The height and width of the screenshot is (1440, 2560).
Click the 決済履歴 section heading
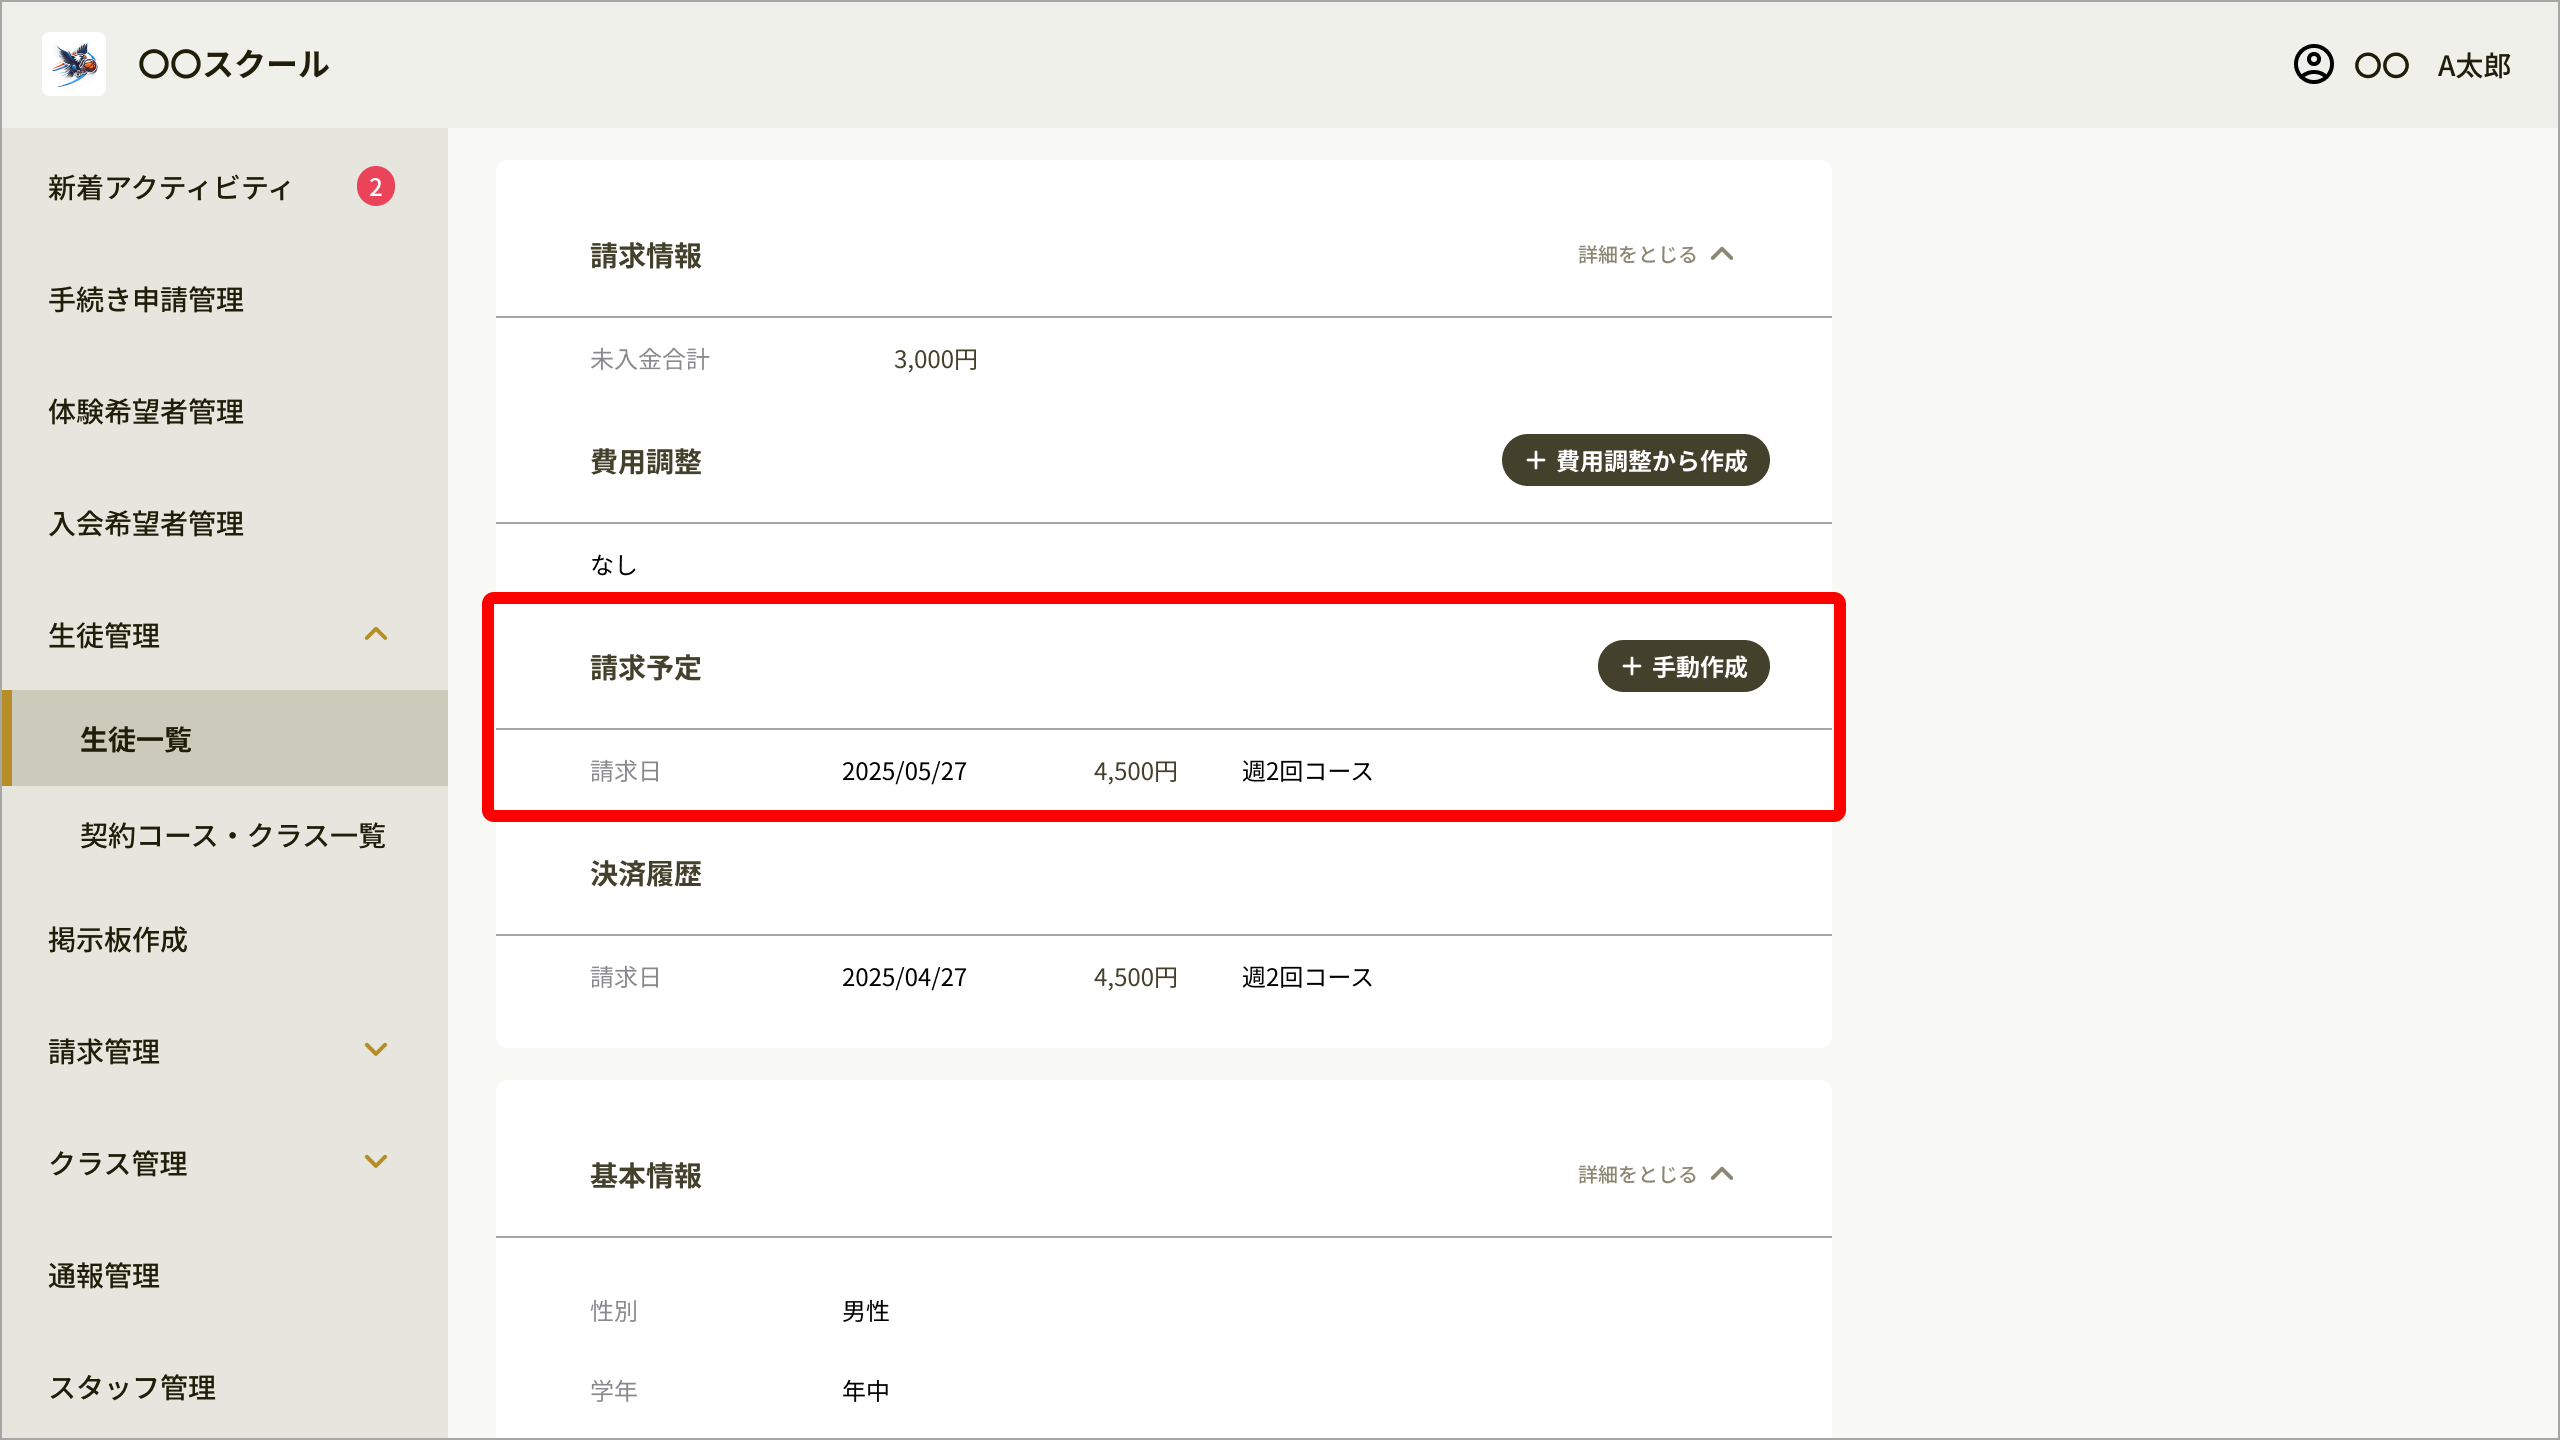click(646, 873)
